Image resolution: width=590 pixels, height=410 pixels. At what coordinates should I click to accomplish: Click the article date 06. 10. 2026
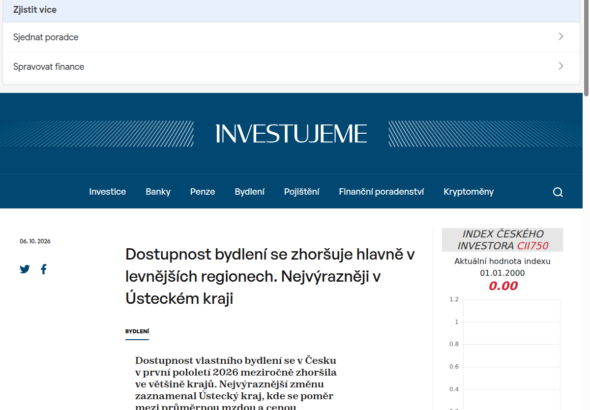tap(35, 241)
